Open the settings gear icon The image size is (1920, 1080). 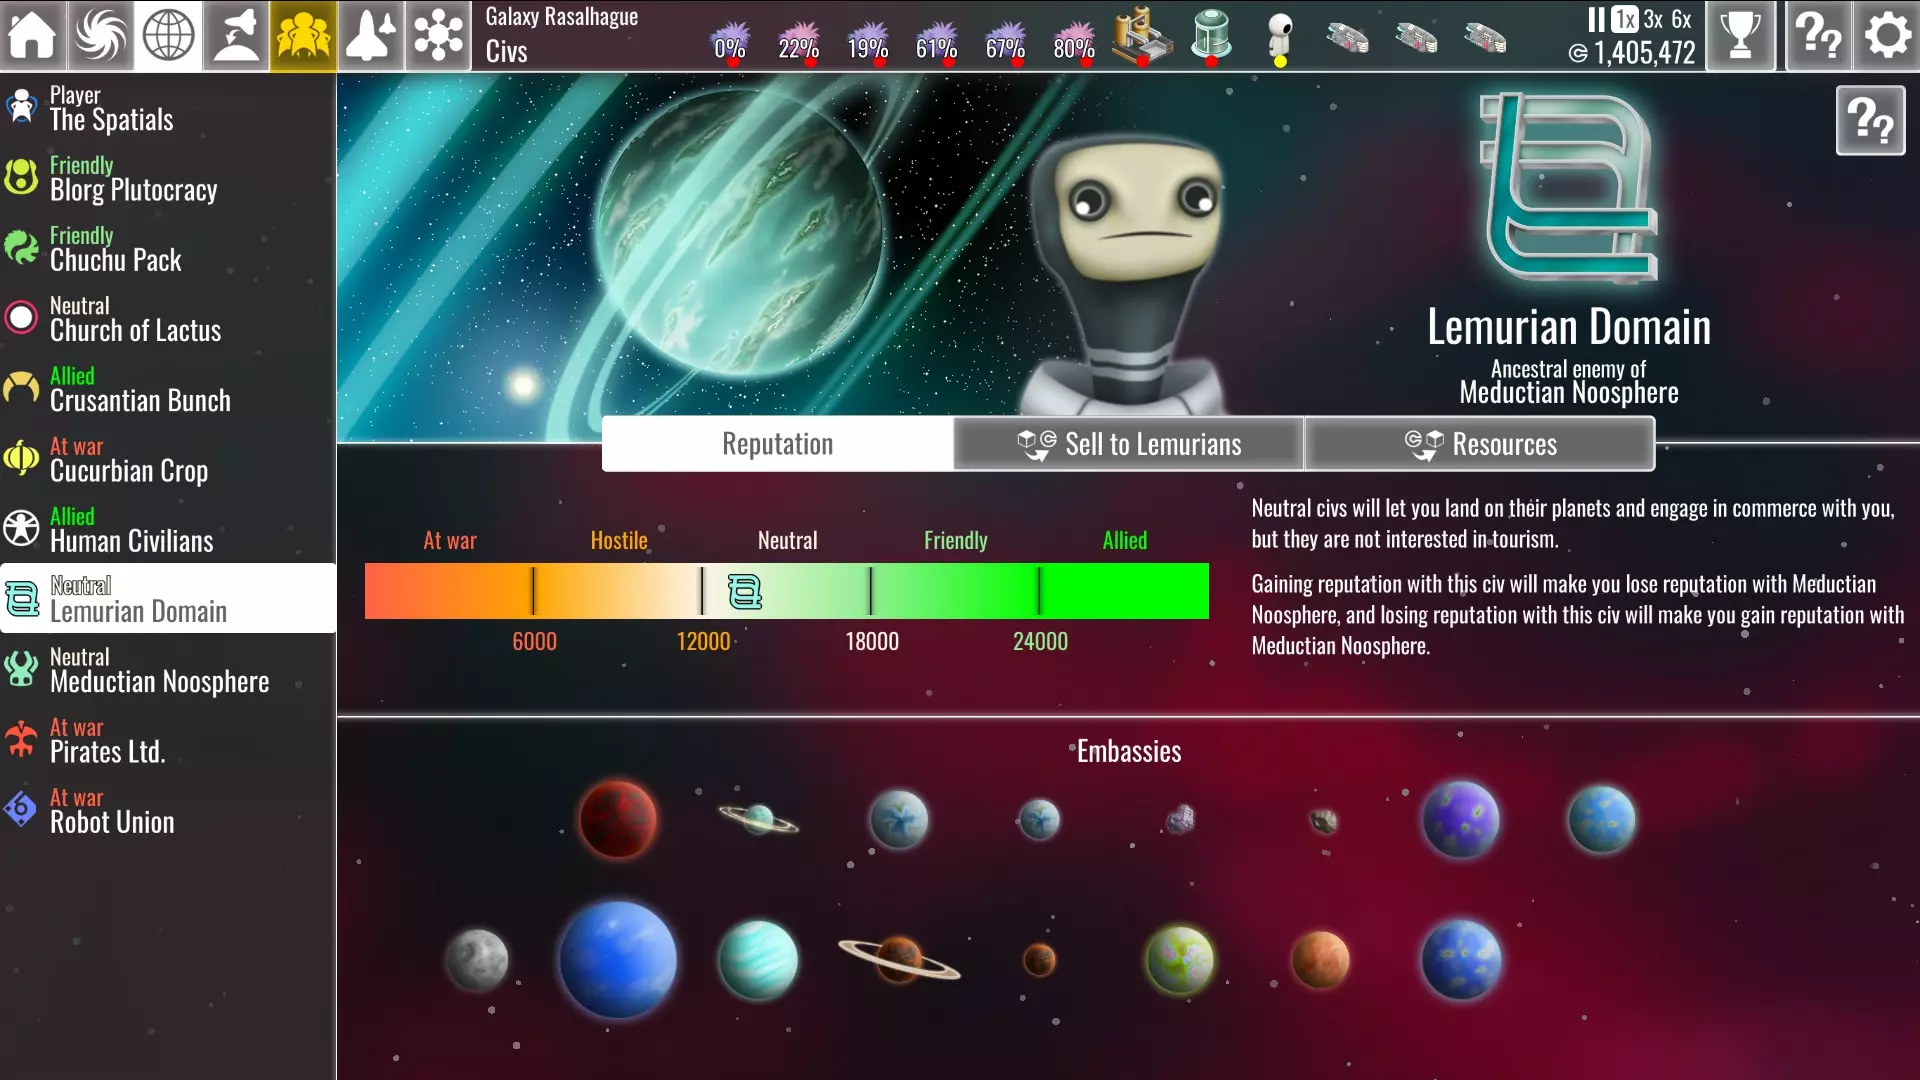[1887, 36]
